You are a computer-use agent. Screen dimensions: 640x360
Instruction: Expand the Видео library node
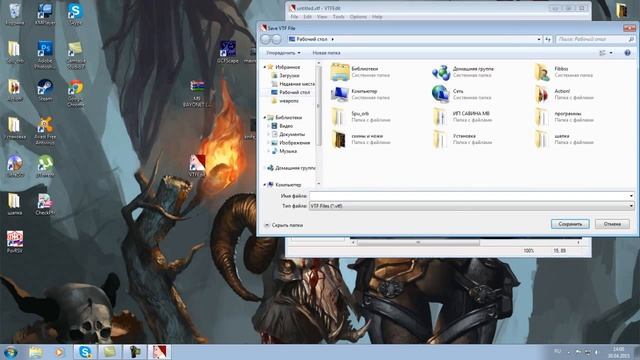(269, 126)
